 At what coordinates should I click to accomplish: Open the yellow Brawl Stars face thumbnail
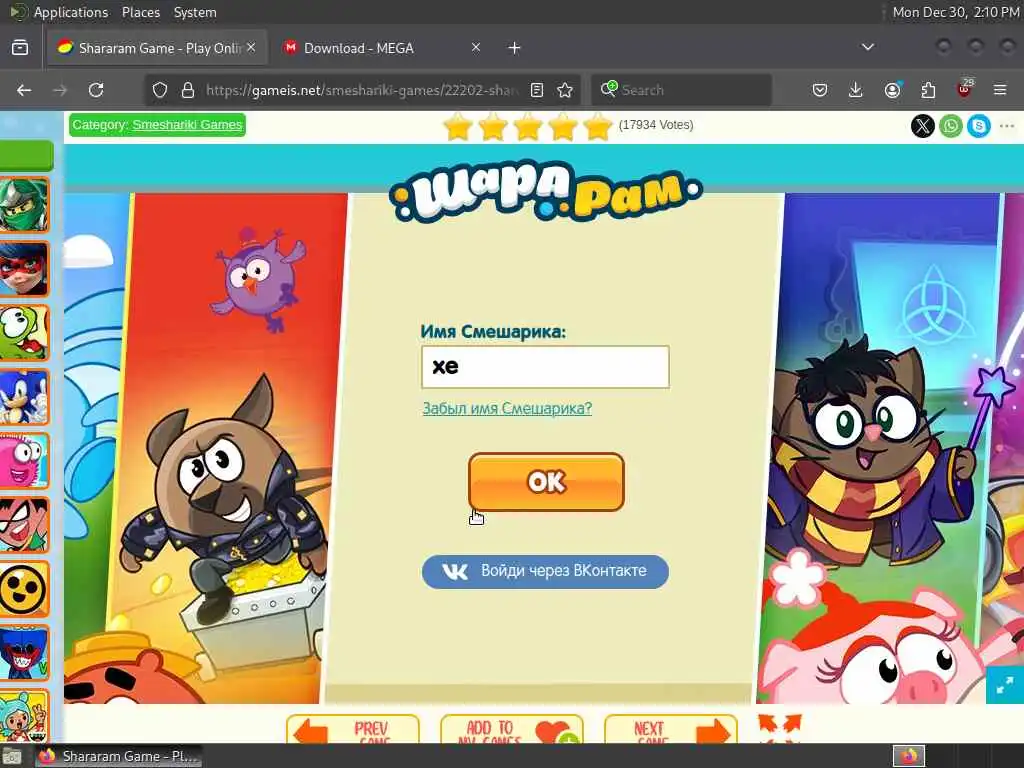click(x=24, y=588)
